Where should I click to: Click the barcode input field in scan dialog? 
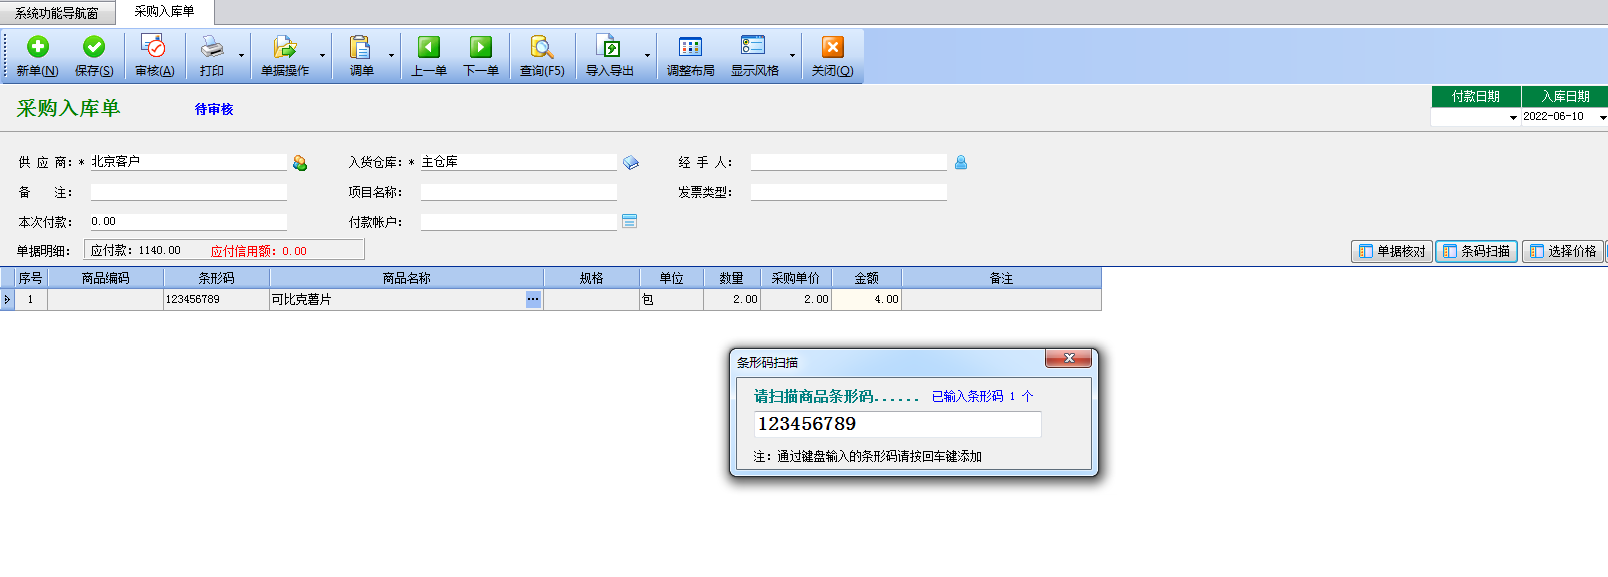[896, 425]
